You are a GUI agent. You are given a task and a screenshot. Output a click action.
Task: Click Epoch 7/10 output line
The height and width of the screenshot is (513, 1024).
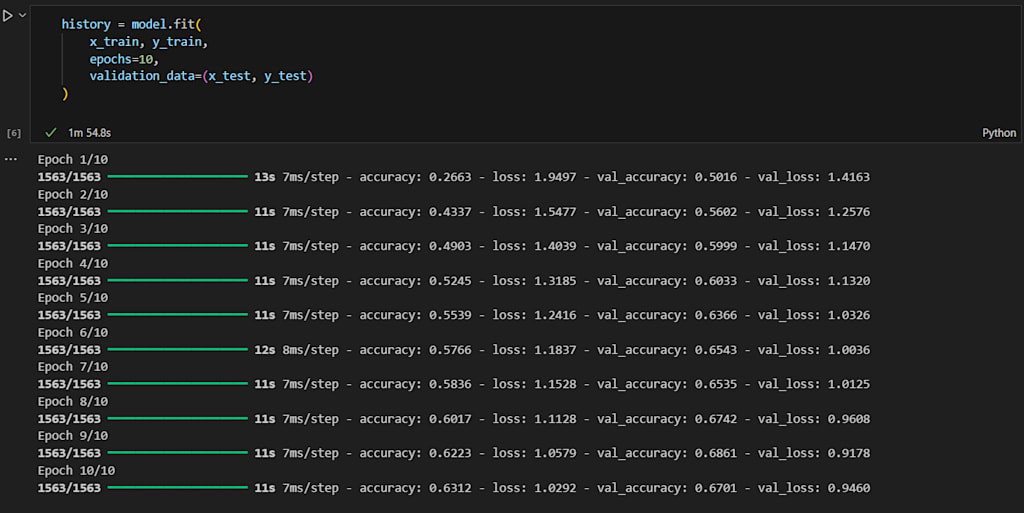(x=72, y=367)
